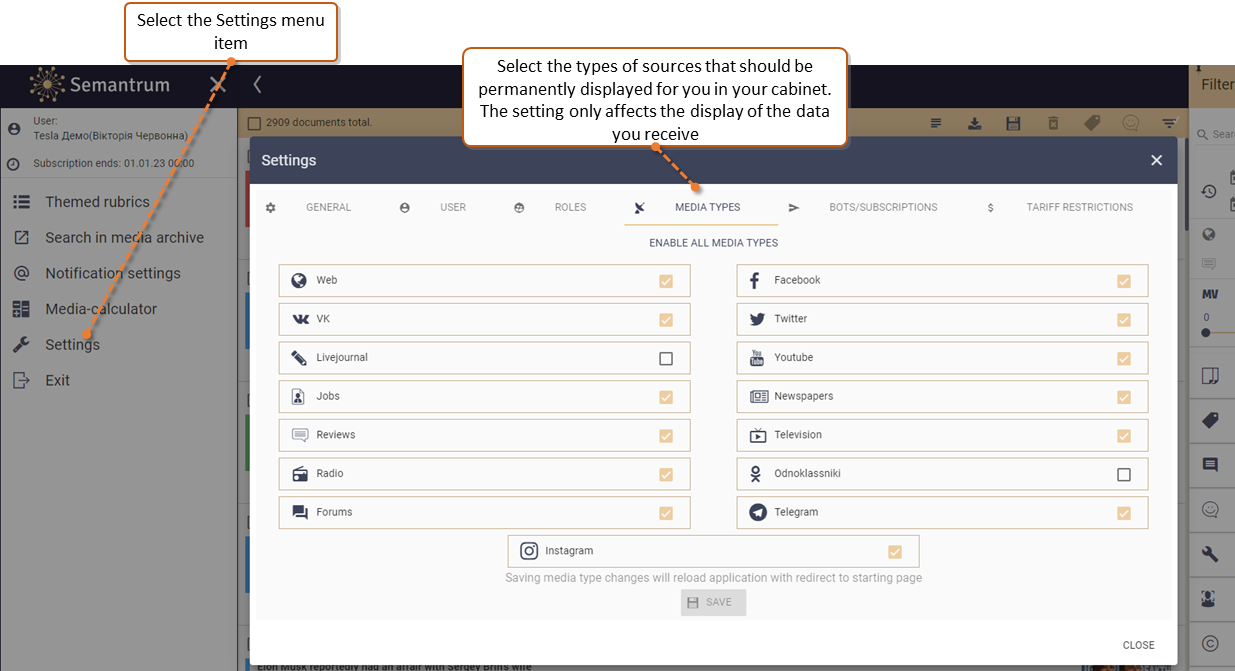
Task: Click the Television icon
Action: click(758, 435)
